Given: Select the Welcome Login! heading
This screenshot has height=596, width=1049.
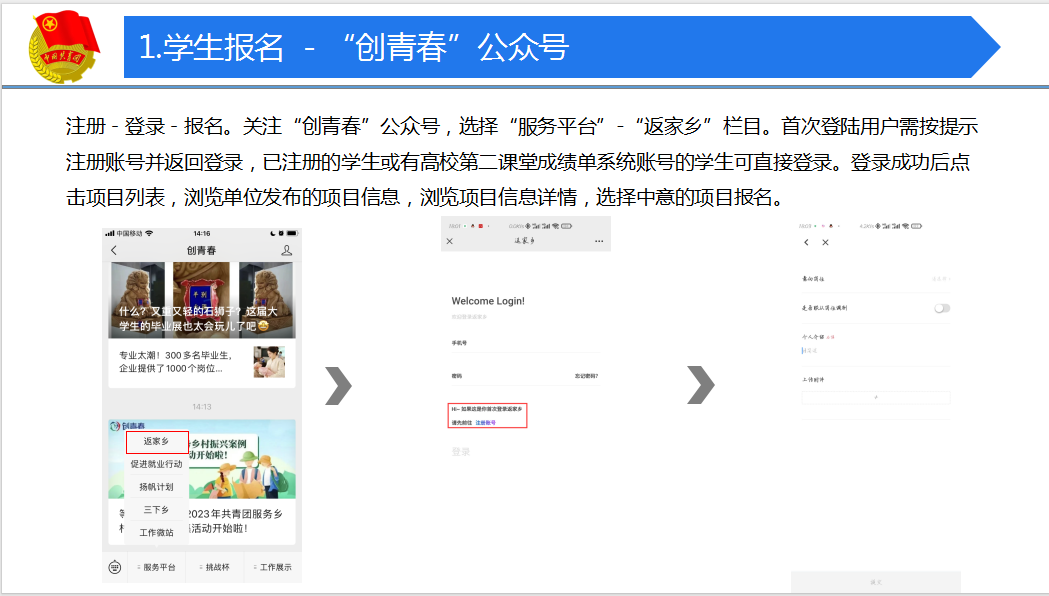Looking at the screenshot, I should (488, 301).
